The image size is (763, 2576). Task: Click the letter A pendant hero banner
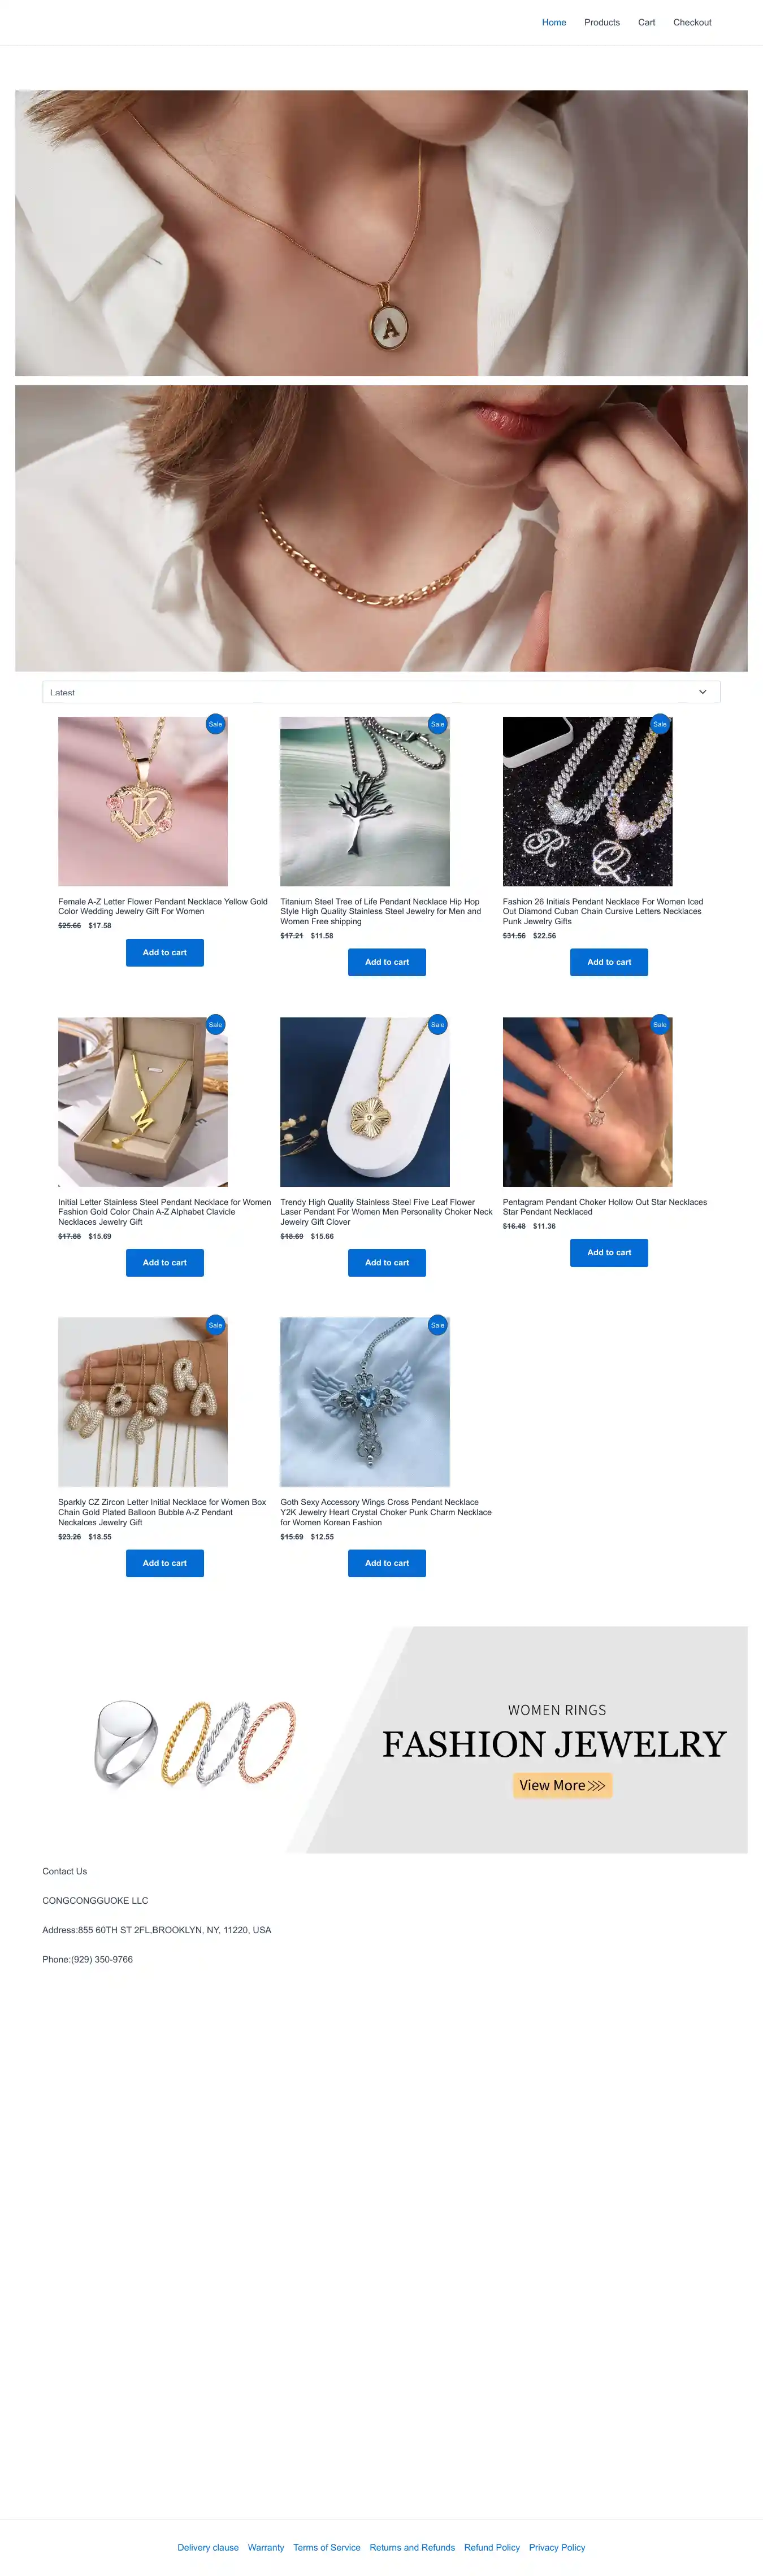pyautogui.click(x=381, y=233)
